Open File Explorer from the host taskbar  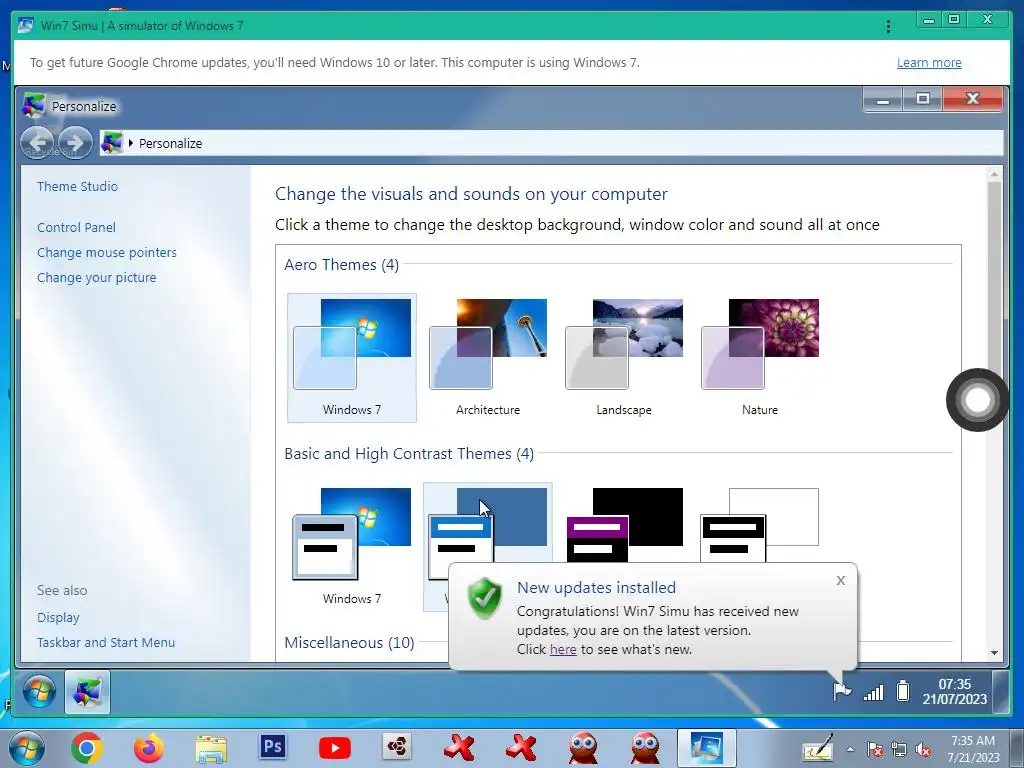click(x=211, y=749)
